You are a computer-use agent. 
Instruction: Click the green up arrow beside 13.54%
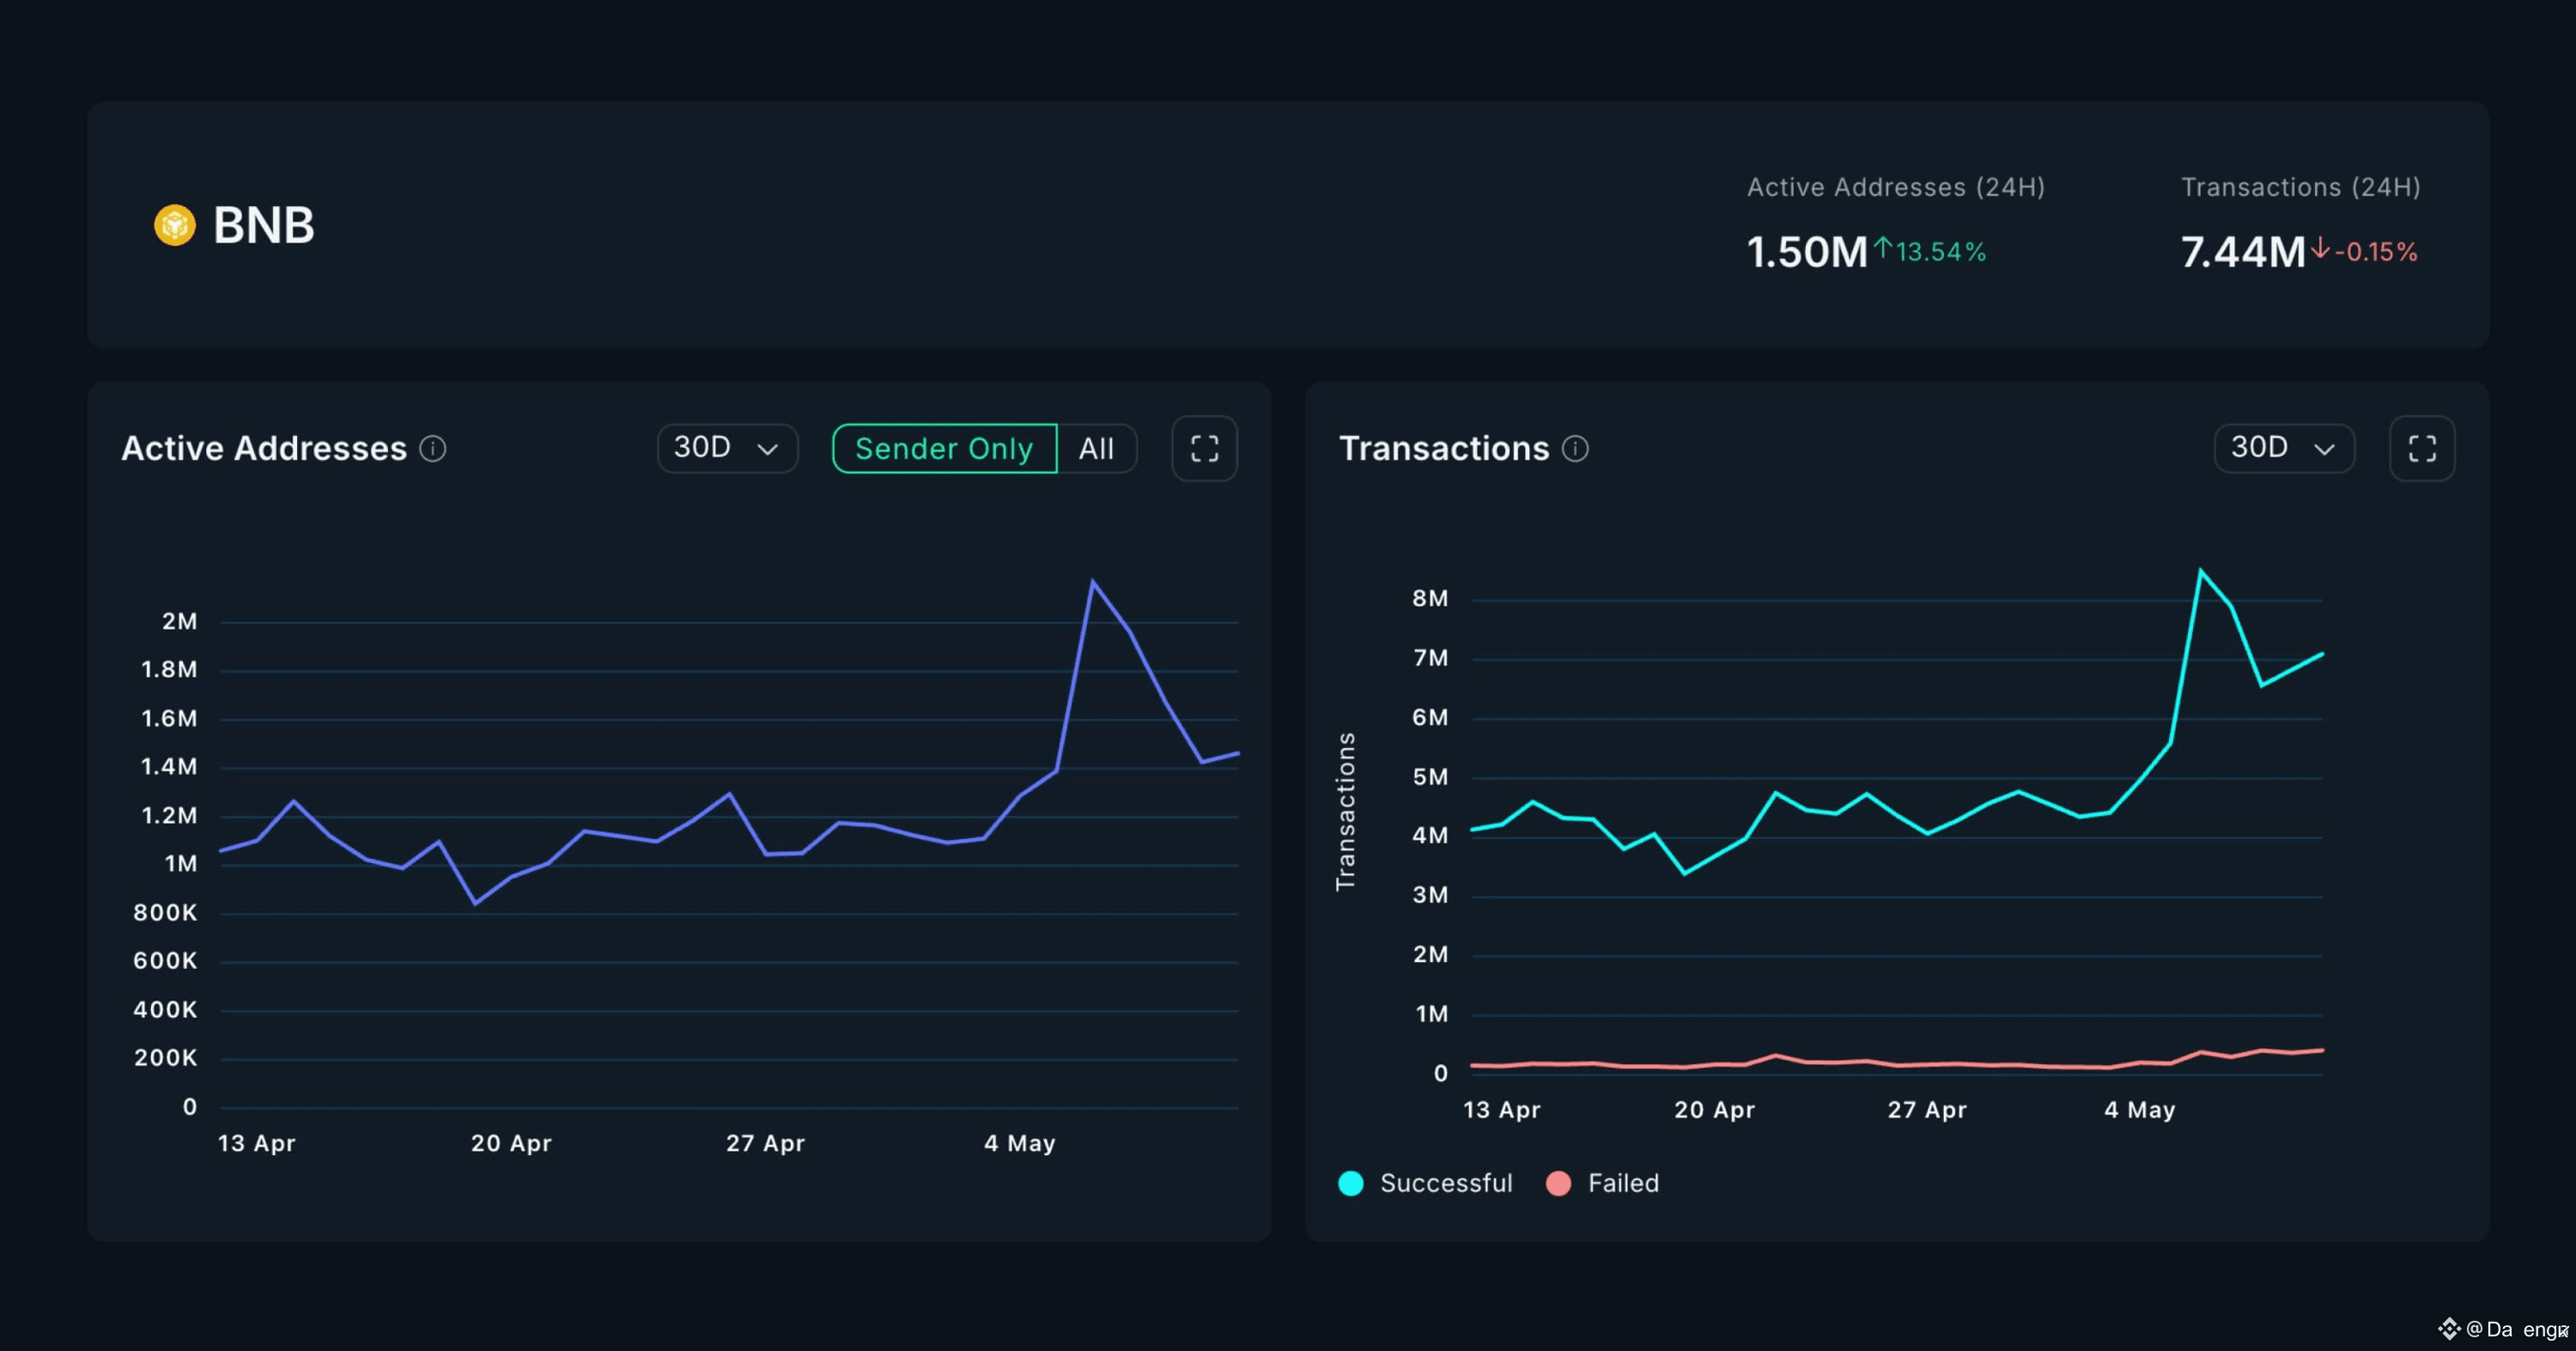1883,247
